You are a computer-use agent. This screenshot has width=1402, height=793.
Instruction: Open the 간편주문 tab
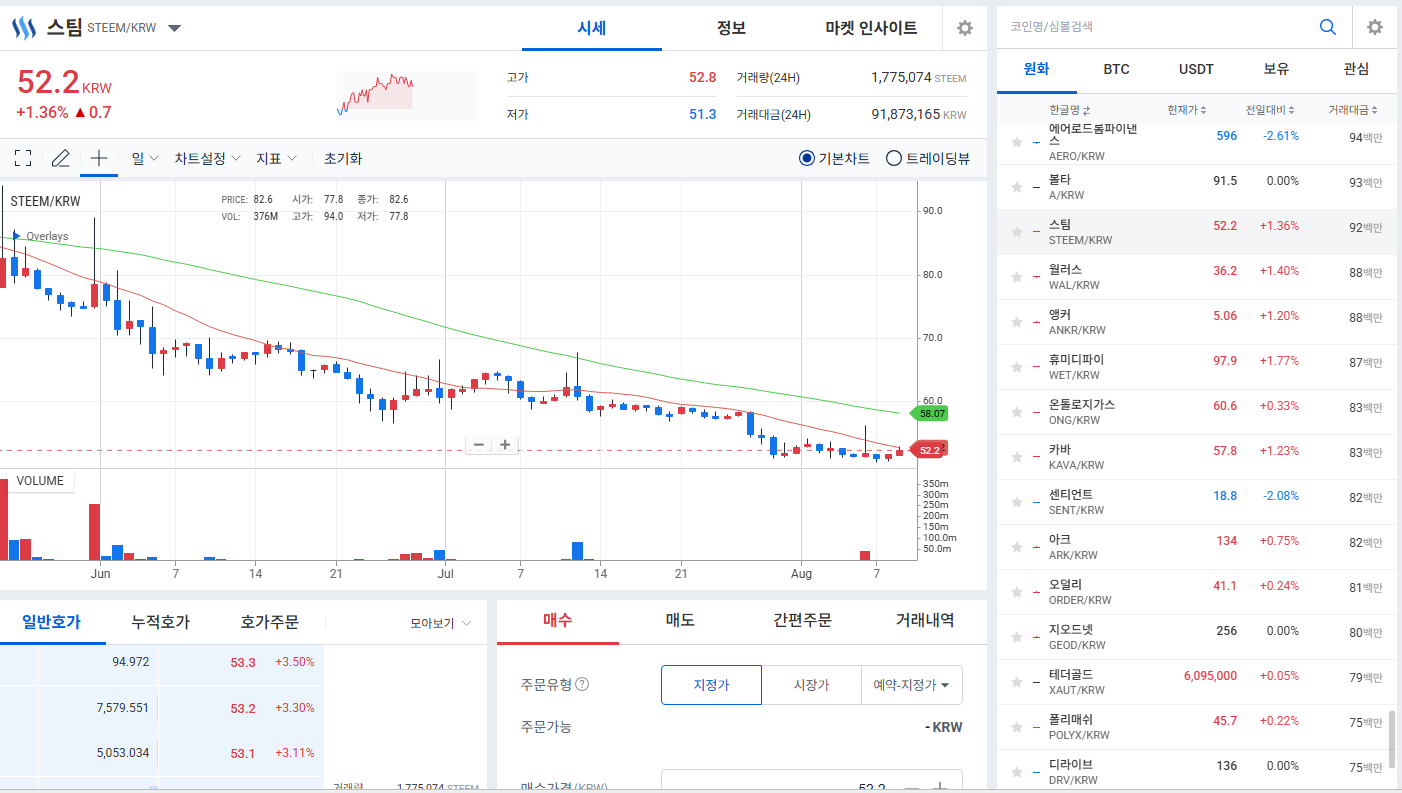tap(802, 620)
